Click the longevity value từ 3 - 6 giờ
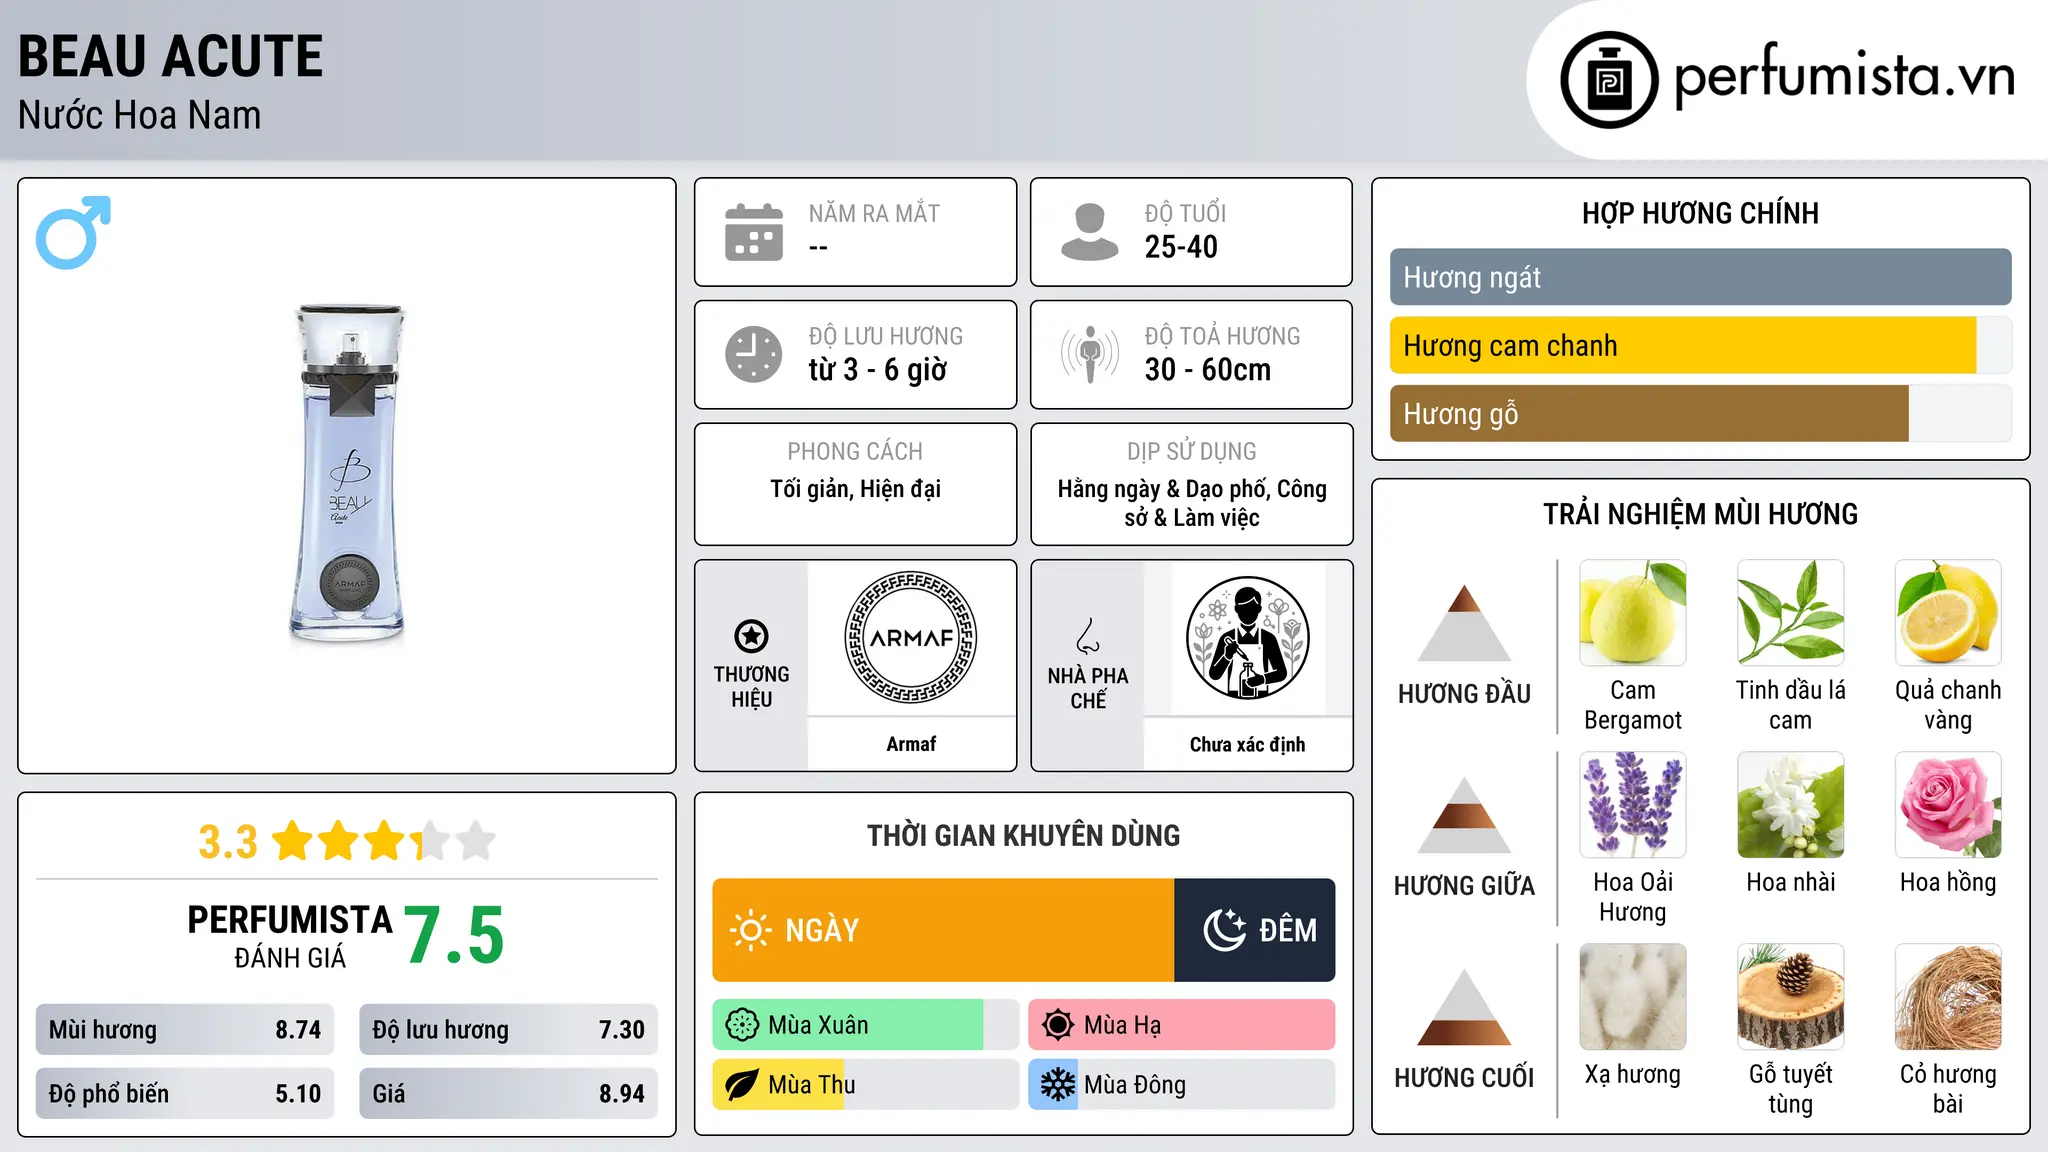Image resolution: width=2048 pixels, height=1152 pixels. (x=878, y=370)
